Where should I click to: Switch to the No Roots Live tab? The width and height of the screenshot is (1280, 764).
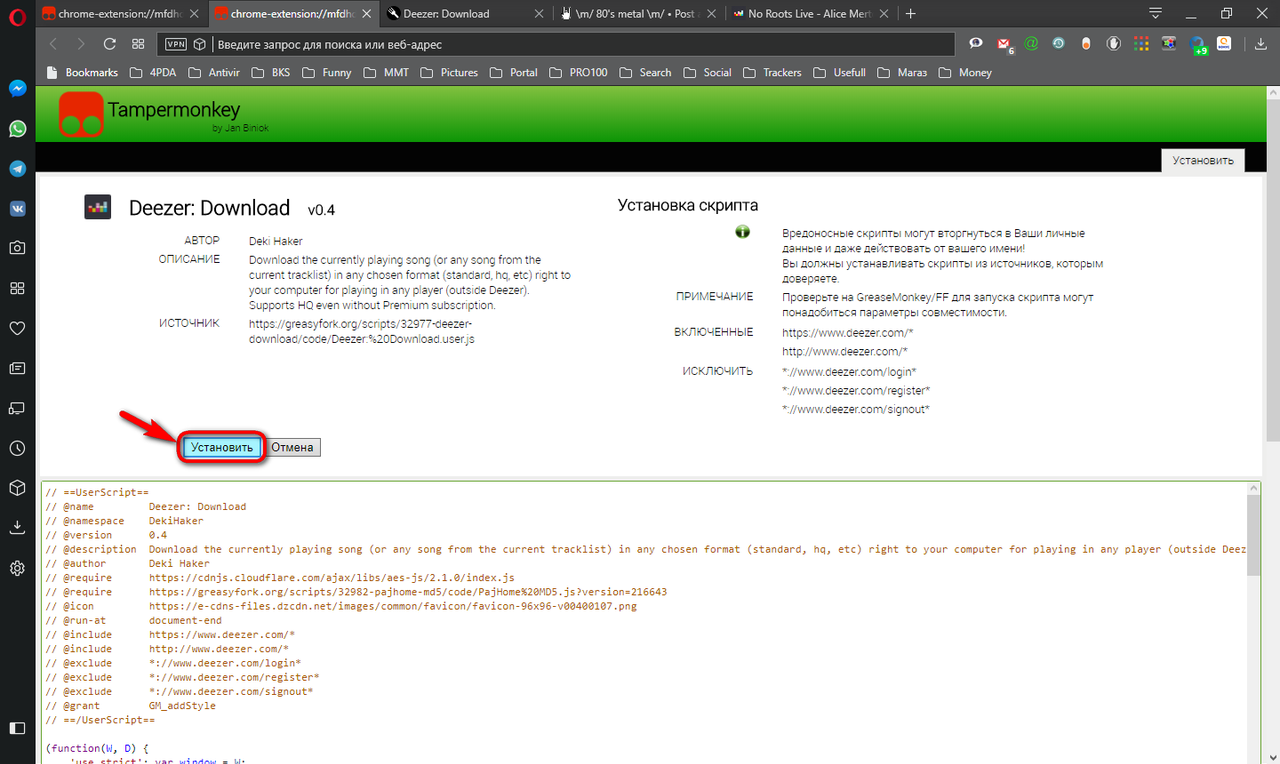[x=810, y=14]
